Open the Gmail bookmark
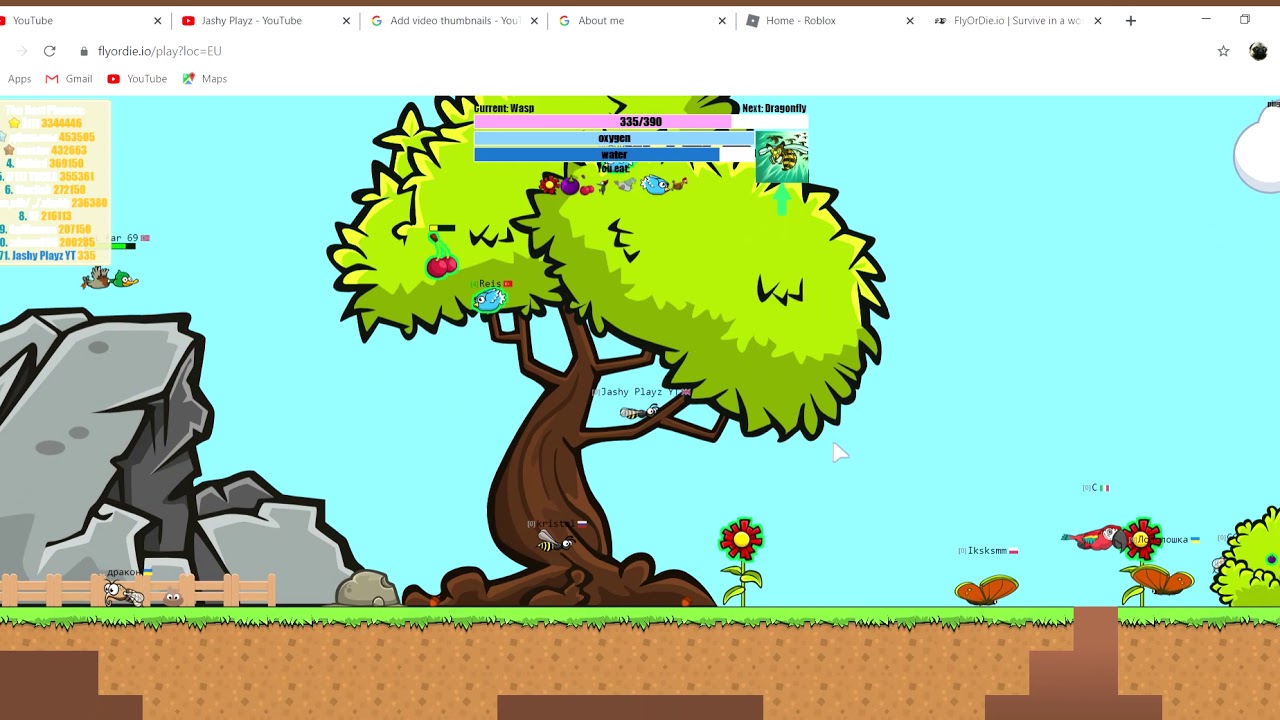Viewport: 1280px width, 720px height. pyautogui.click(x=69, y=79)
